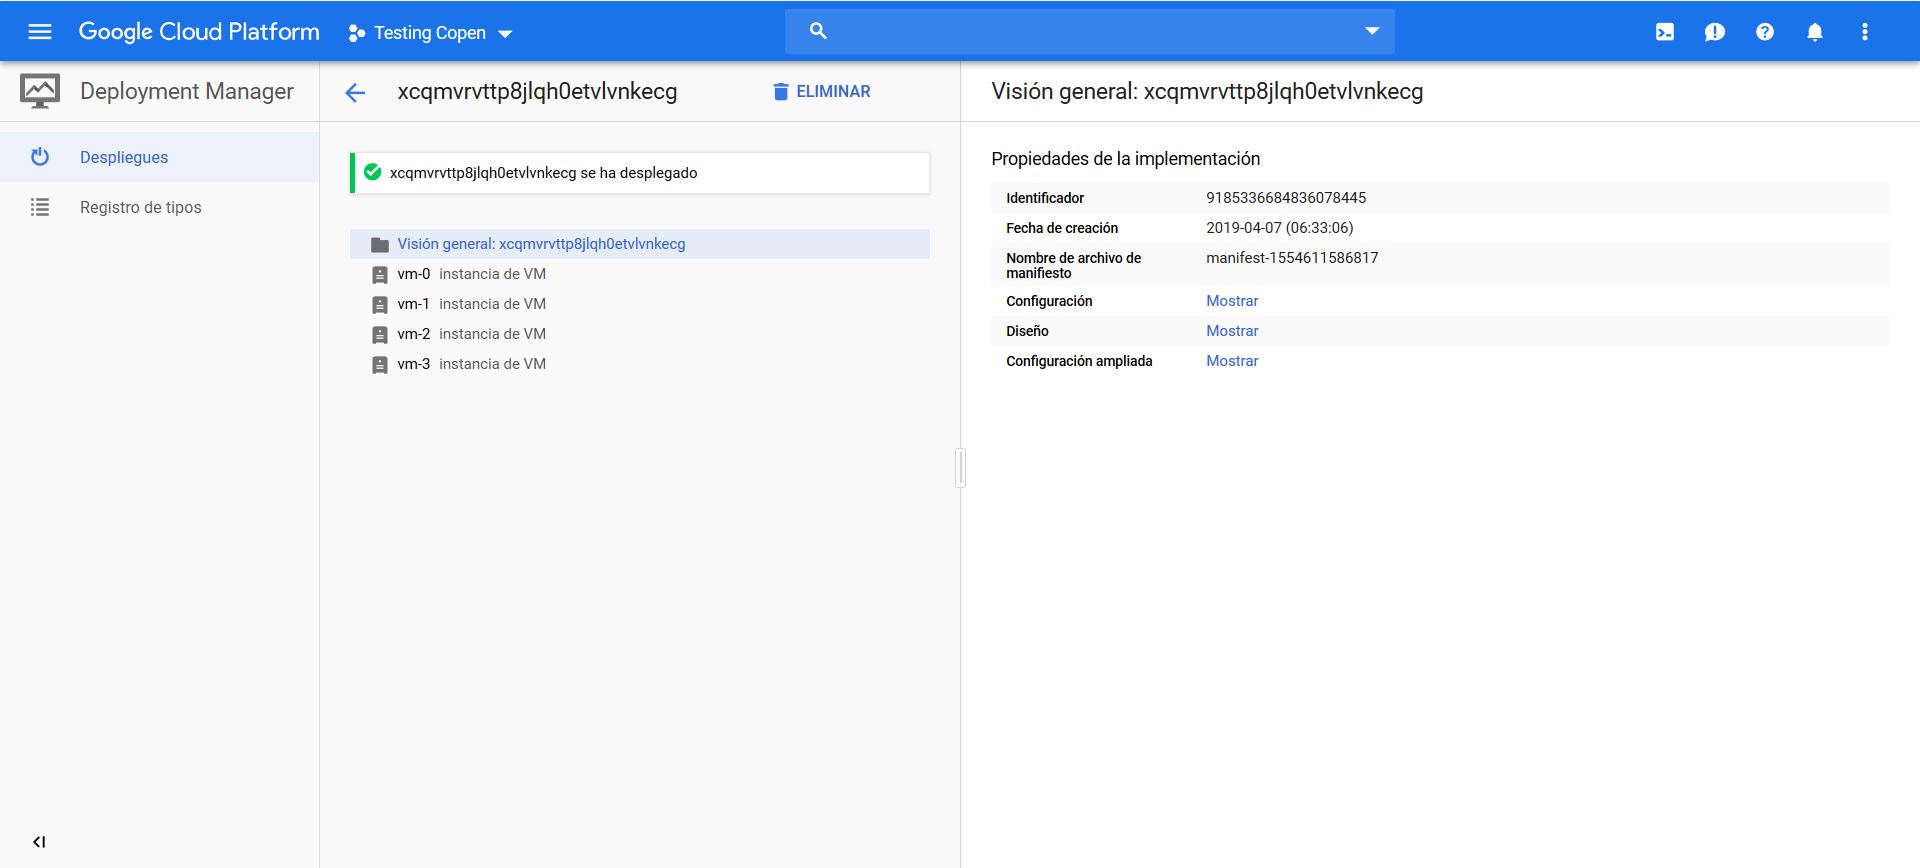Select vm-0 instancia de VM

640,274
